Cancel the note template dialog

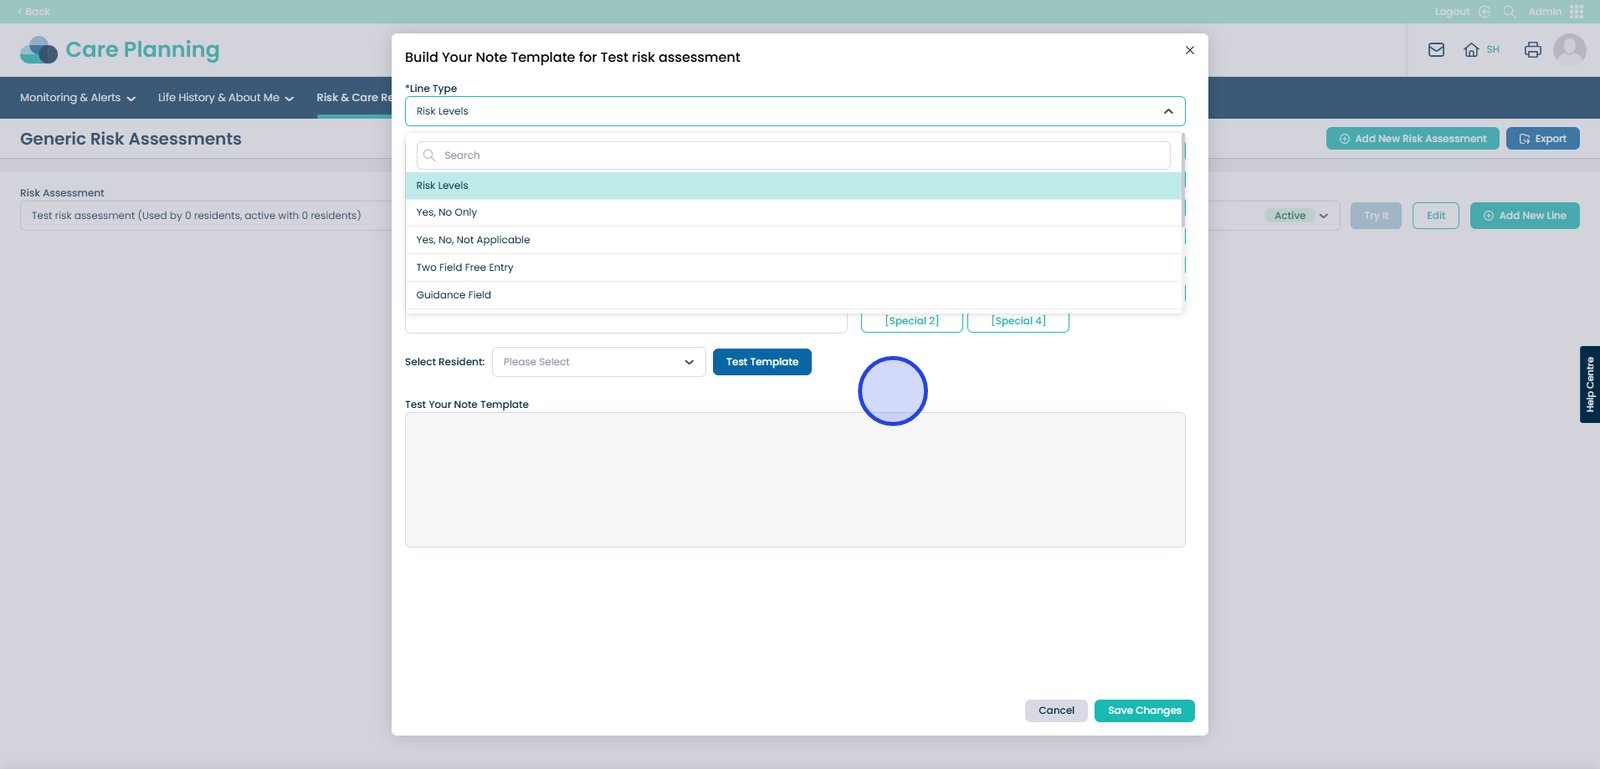click(x=1056, y=711)
